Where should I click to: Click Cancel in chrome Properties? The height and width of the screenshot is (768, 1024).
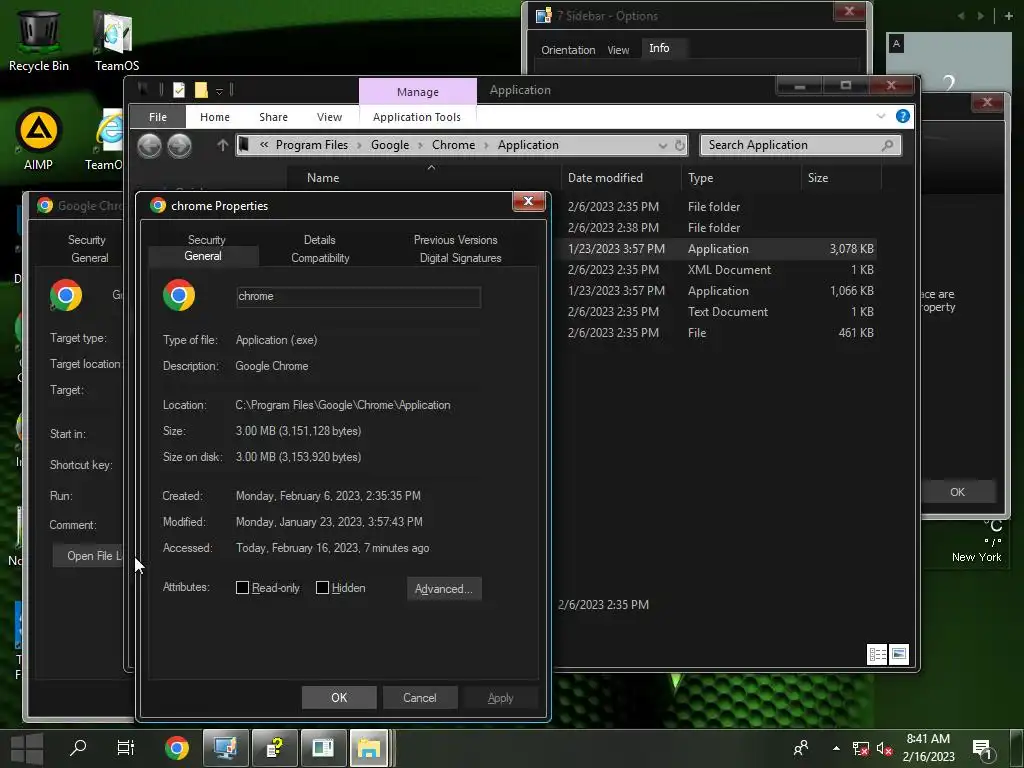(420, 697)
